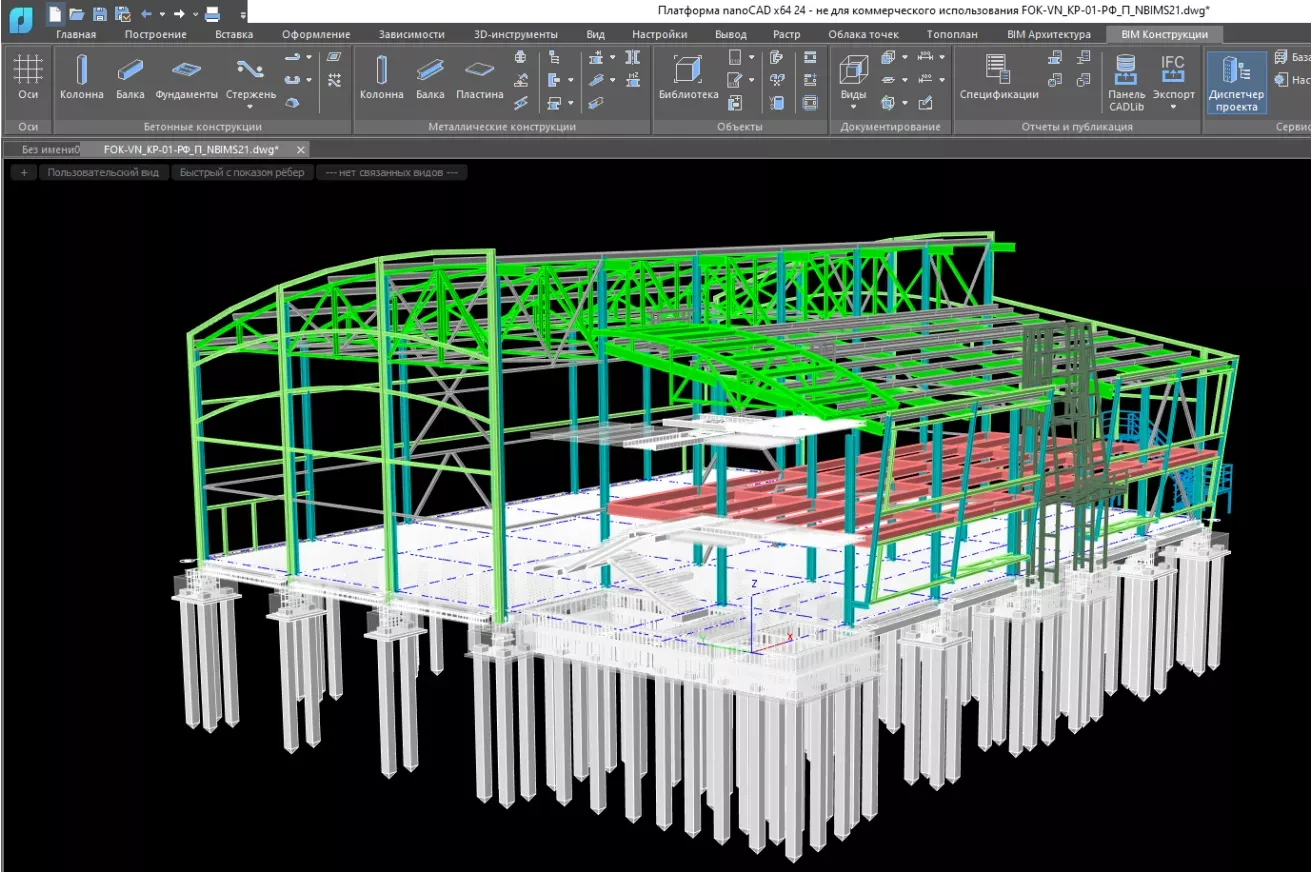Open the Облака точек ribbon tab
The height and width of the screenshot is (872, 1312).
click(862, 33)
